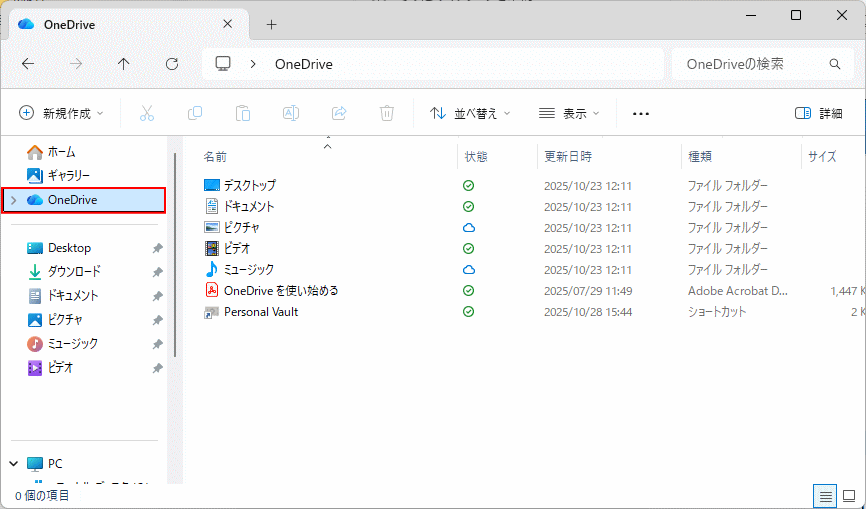This screenshot has width=866, height=509.
Task: Unpin Desktop using its pin icon
Action: (157, 248)
